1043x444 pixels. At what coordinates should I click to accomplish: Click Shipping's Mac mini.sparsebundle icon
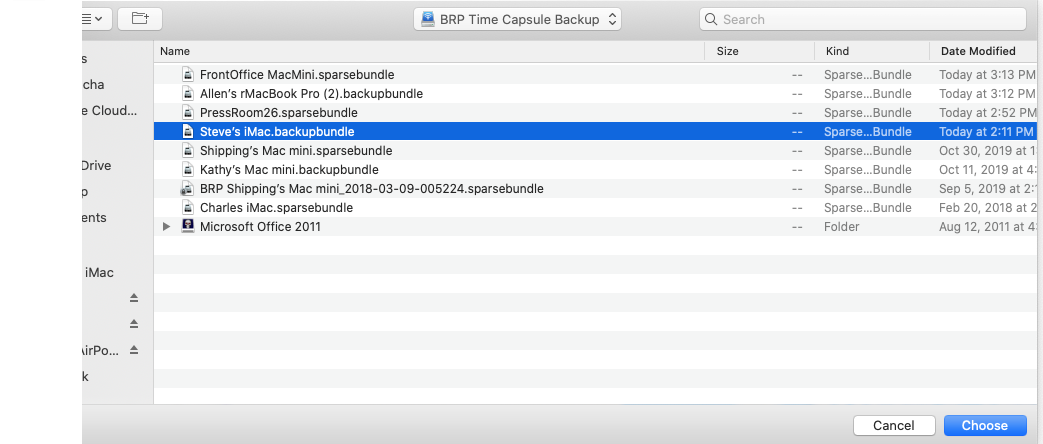[x=188, y=150]
